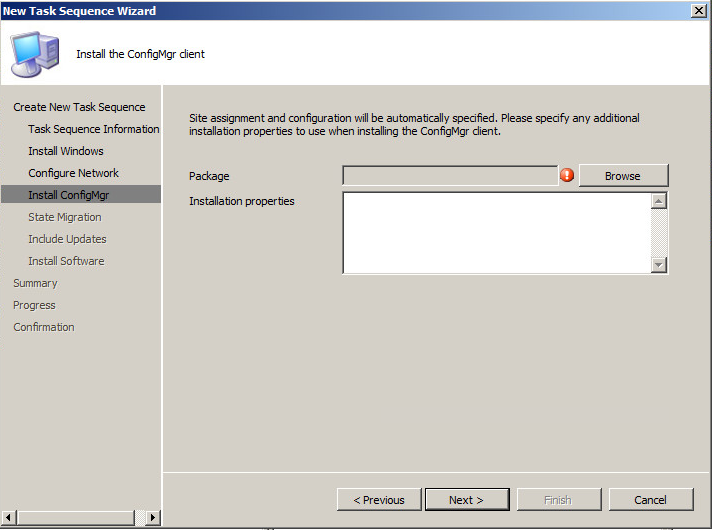This screenshot has height=530, width=712.
Task: Click the sidebar horizontal scrollbar thumb
Action: coord(76,517)
